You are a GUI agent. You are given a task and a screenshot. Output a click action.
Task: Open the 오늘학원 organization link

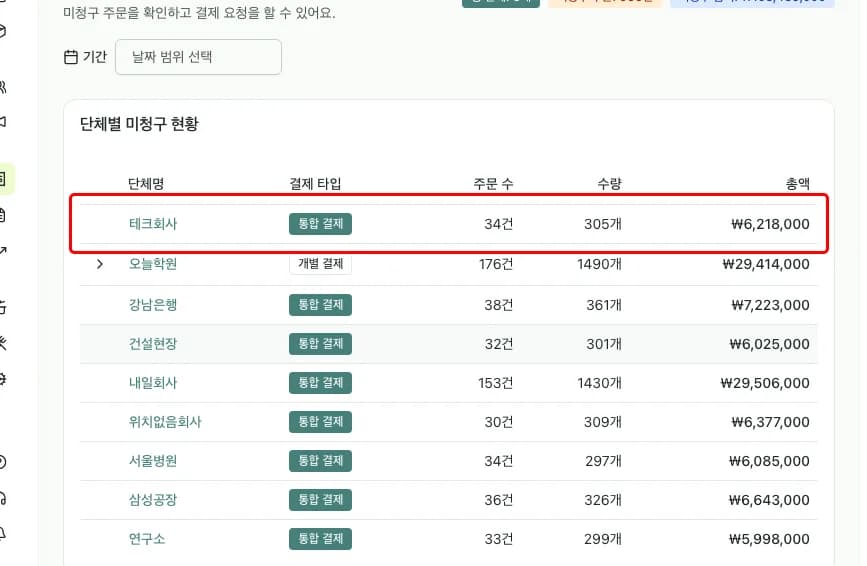coord(153,264)
